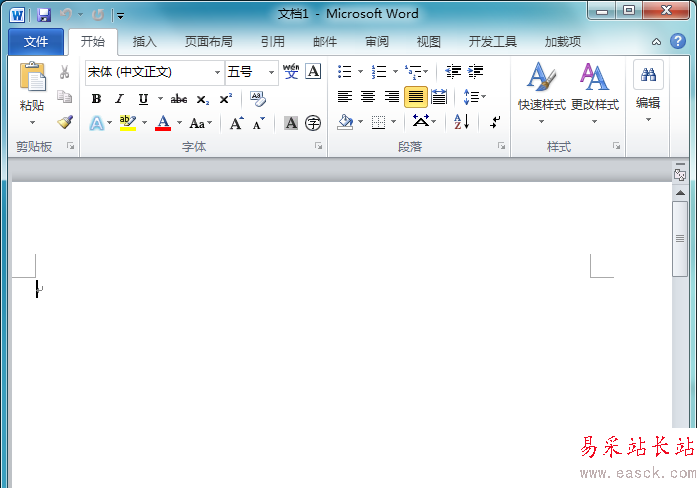Increase paragraph indent

coord(475,71)
